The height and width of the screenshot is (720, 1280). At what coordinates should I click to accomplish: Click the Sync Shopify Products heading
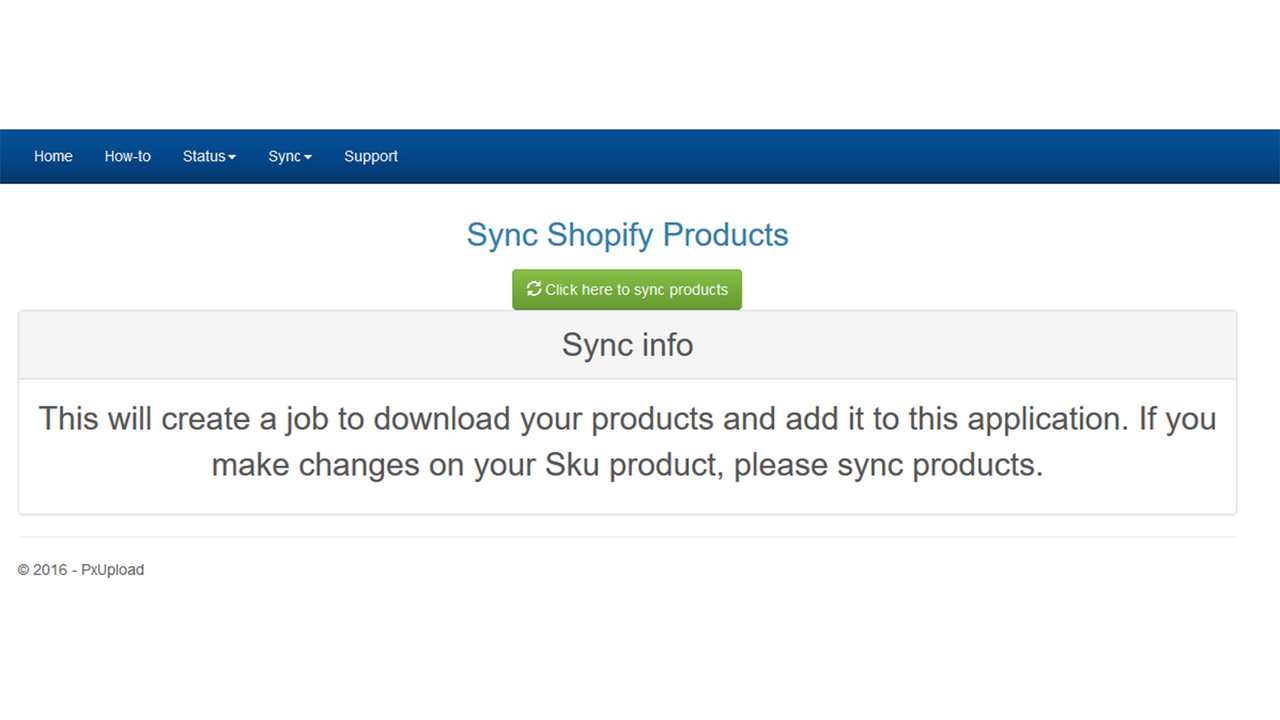[x=627, y=235]
